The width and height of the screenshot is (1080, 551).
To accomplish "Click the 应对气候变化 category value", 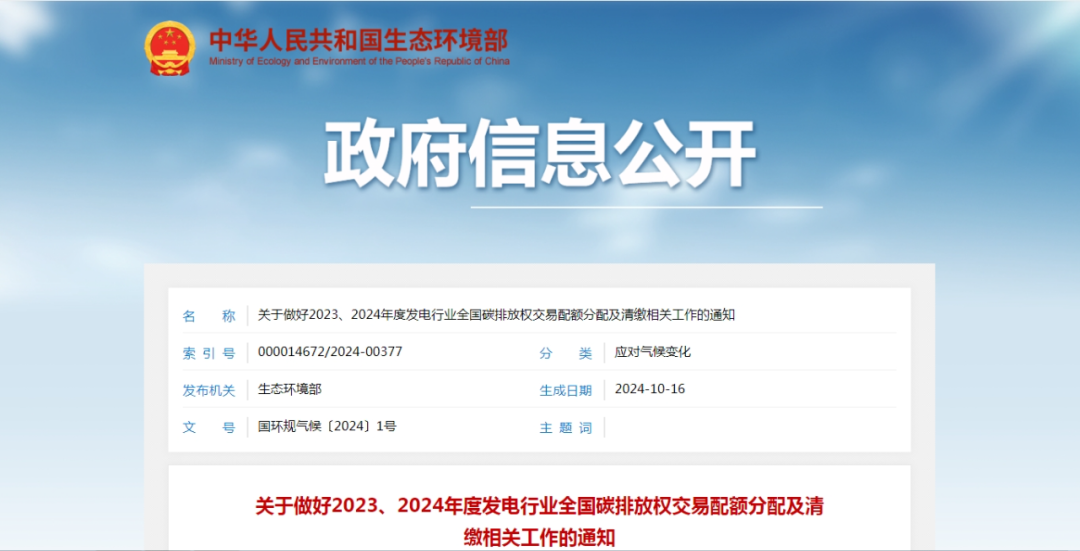I will 653,352.
